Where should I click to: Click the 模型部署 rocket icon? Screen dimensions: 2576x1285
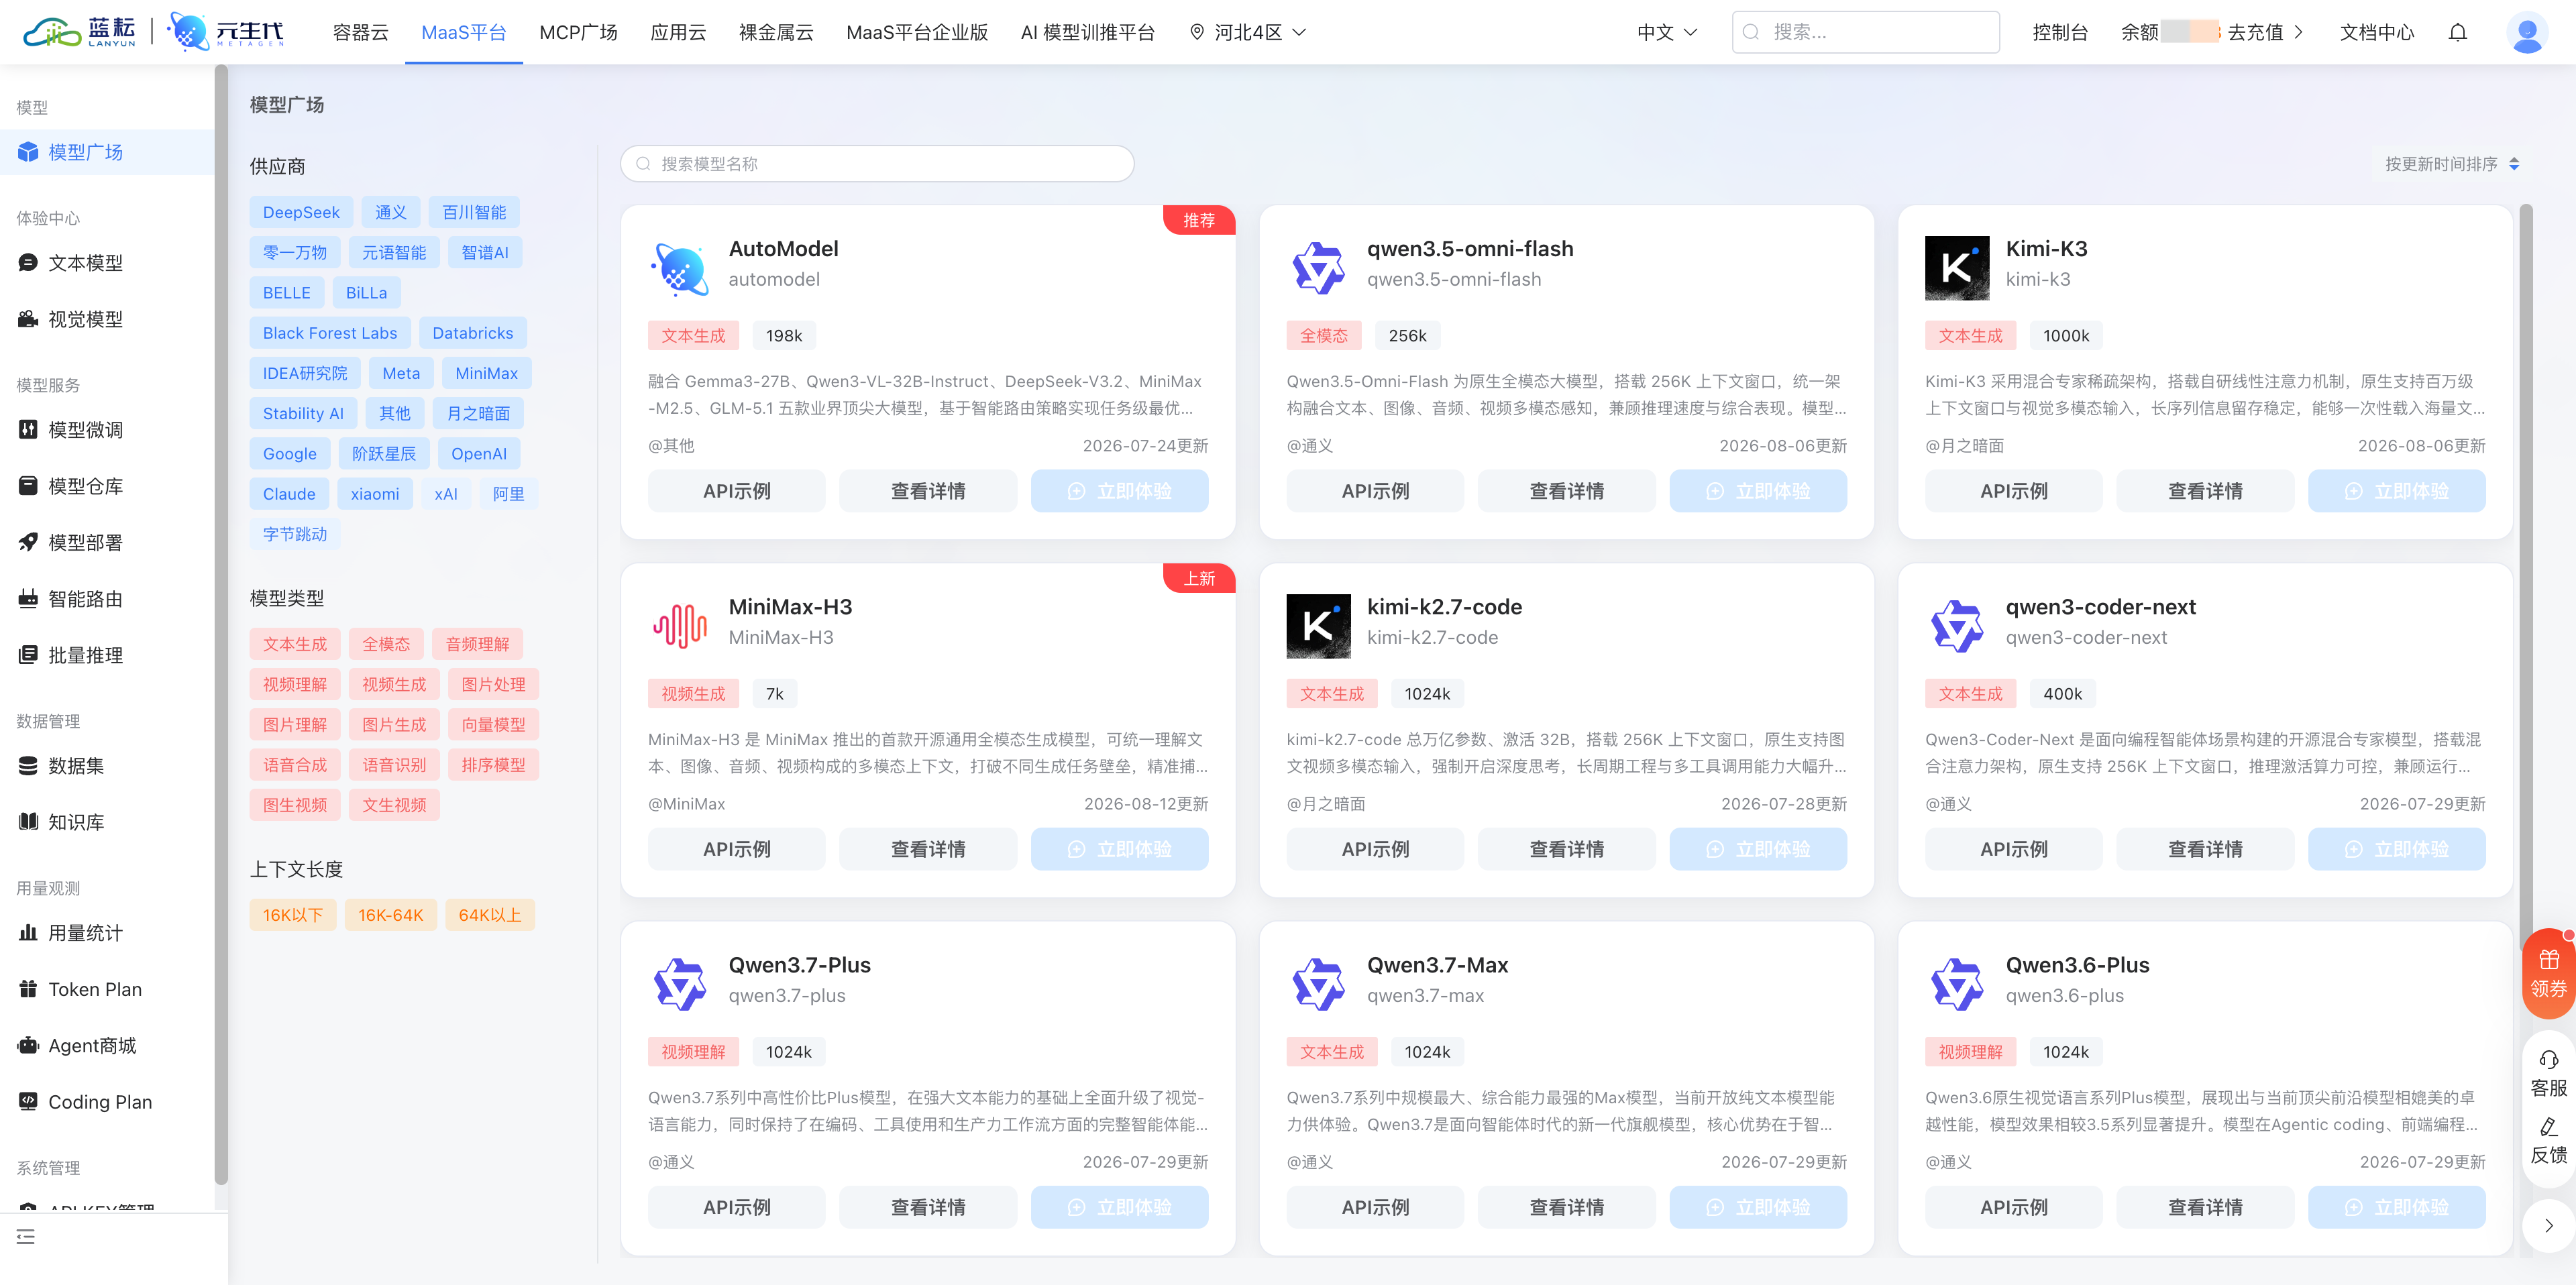click(28, 542)
